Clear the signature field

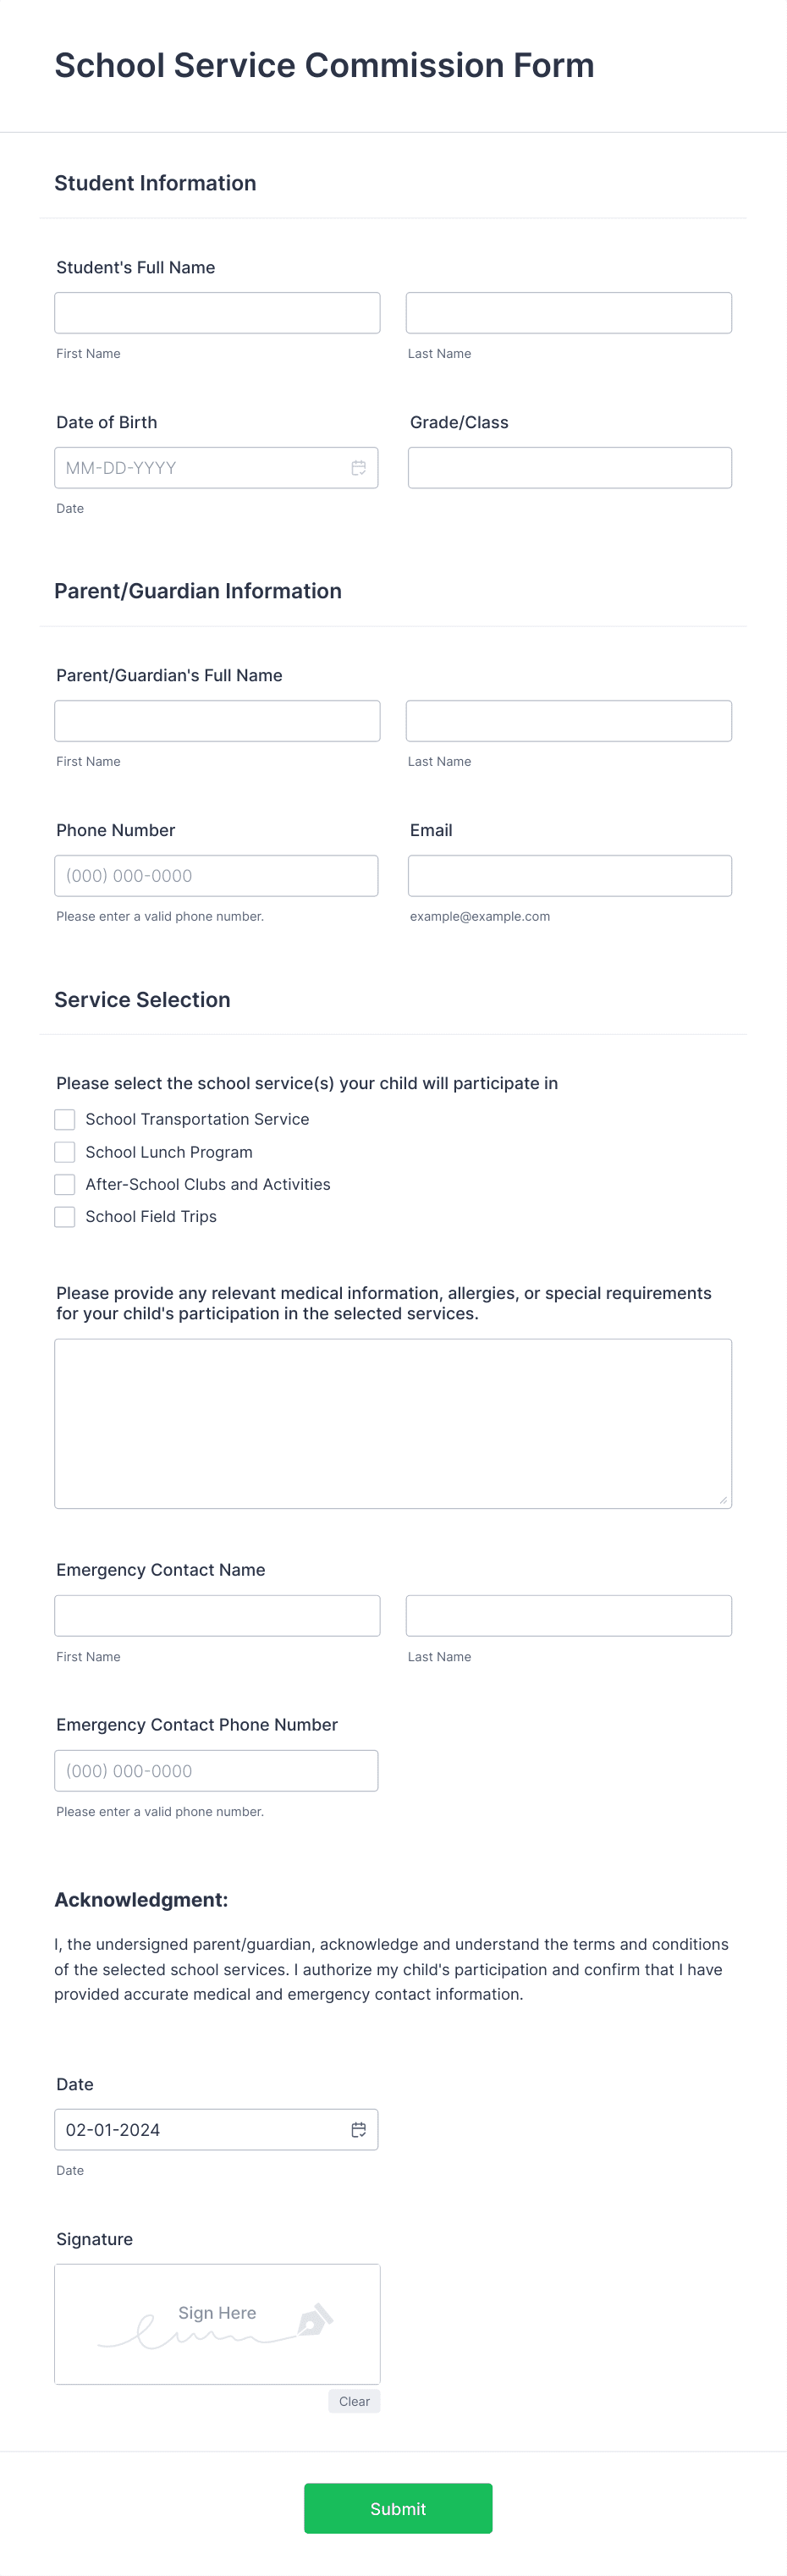coord(354,2400)
